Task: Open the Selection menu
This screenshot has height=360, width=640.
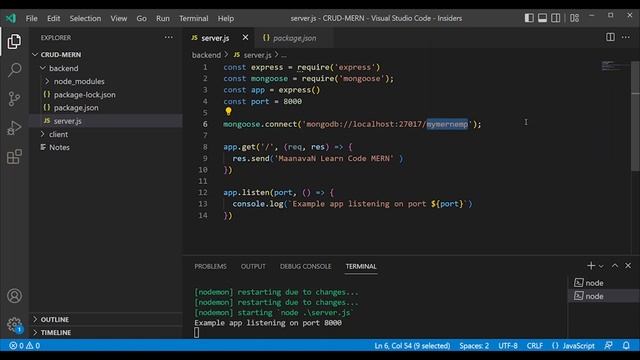Action: (85, 18)
